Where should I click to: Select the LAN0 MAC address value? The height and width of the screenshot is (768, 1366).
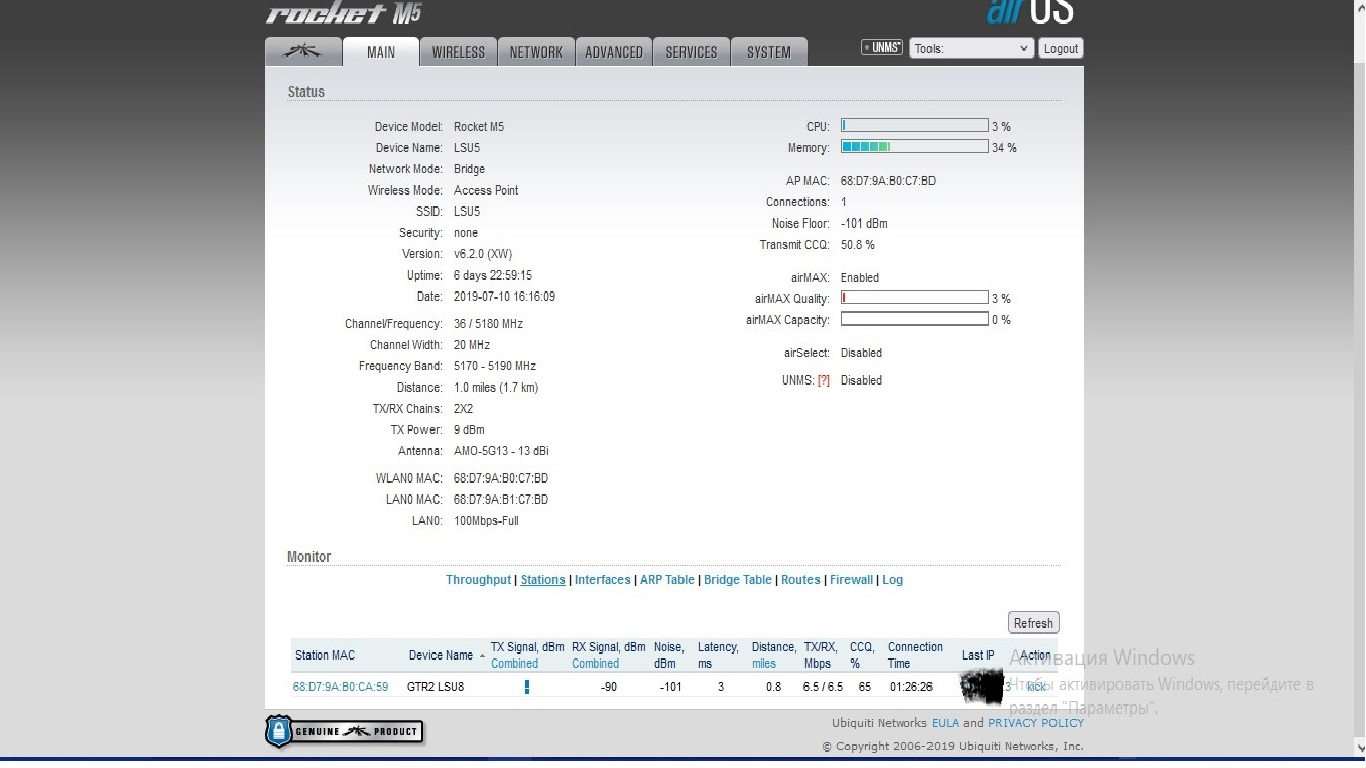501,500
